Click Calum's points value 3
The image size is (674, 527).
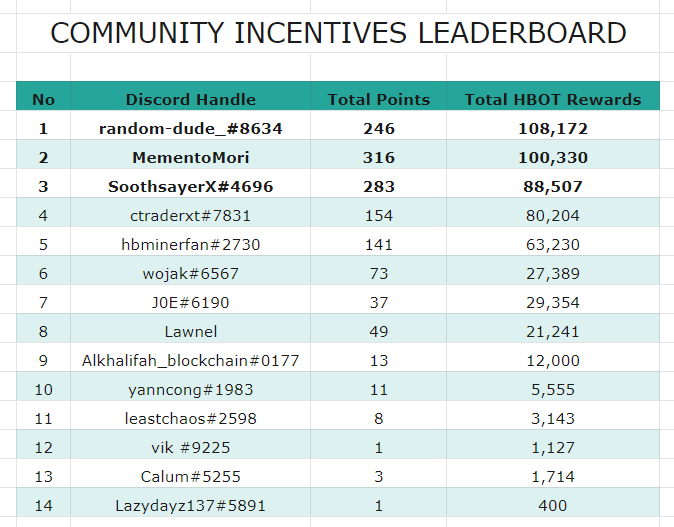pos(379,477)
